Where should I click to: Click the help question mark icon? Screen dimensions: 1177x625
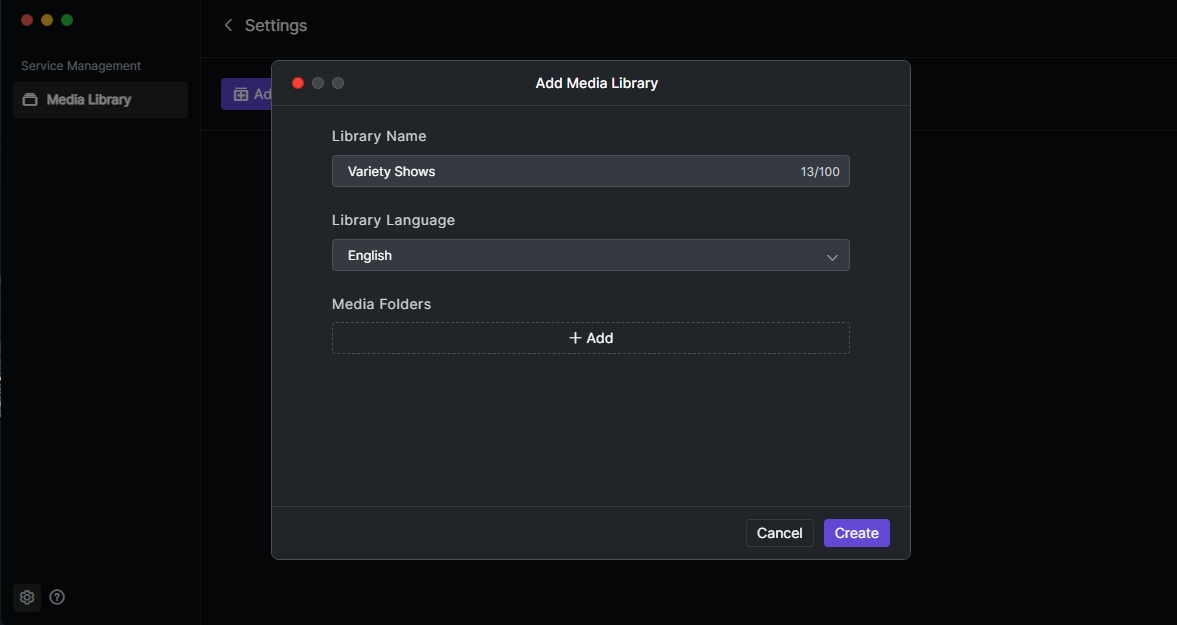[57, 597]
